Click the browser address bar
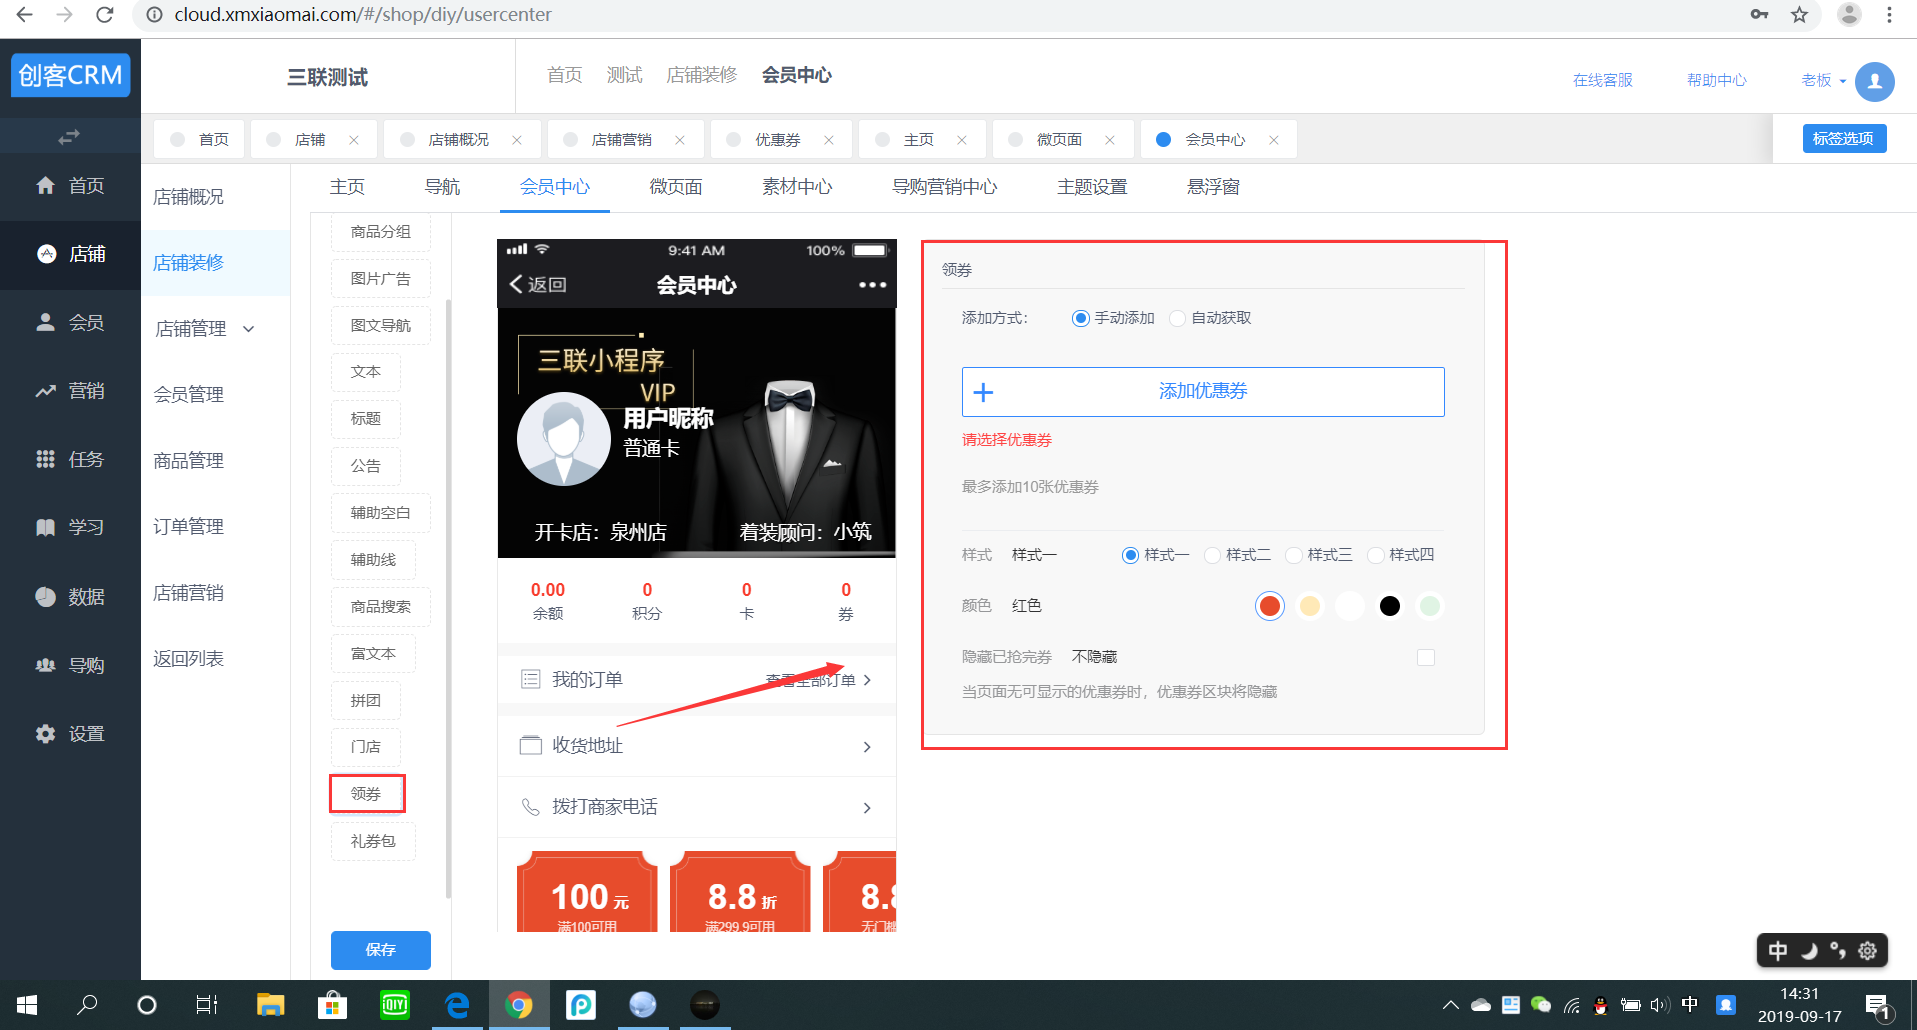 pos(940,14)
